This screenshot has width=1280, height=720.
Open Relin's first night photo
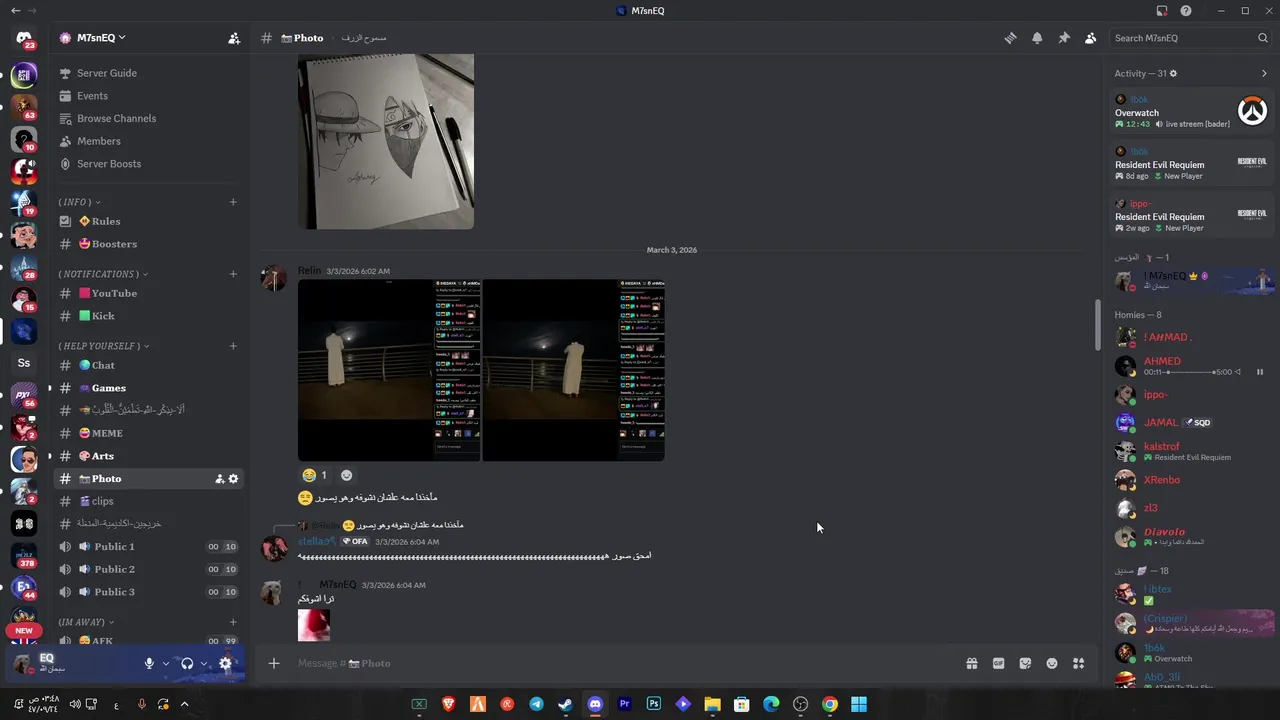pos(389,370)
